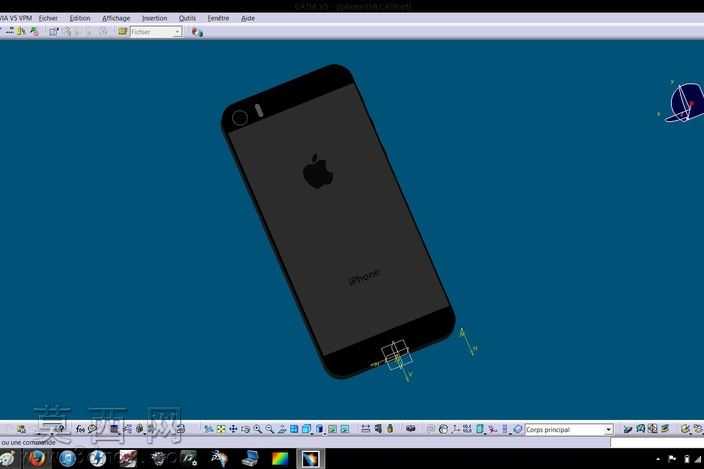Click the round sketch/clock-like icon
This screenshot has width=704, height=469.
coord(443,429)
